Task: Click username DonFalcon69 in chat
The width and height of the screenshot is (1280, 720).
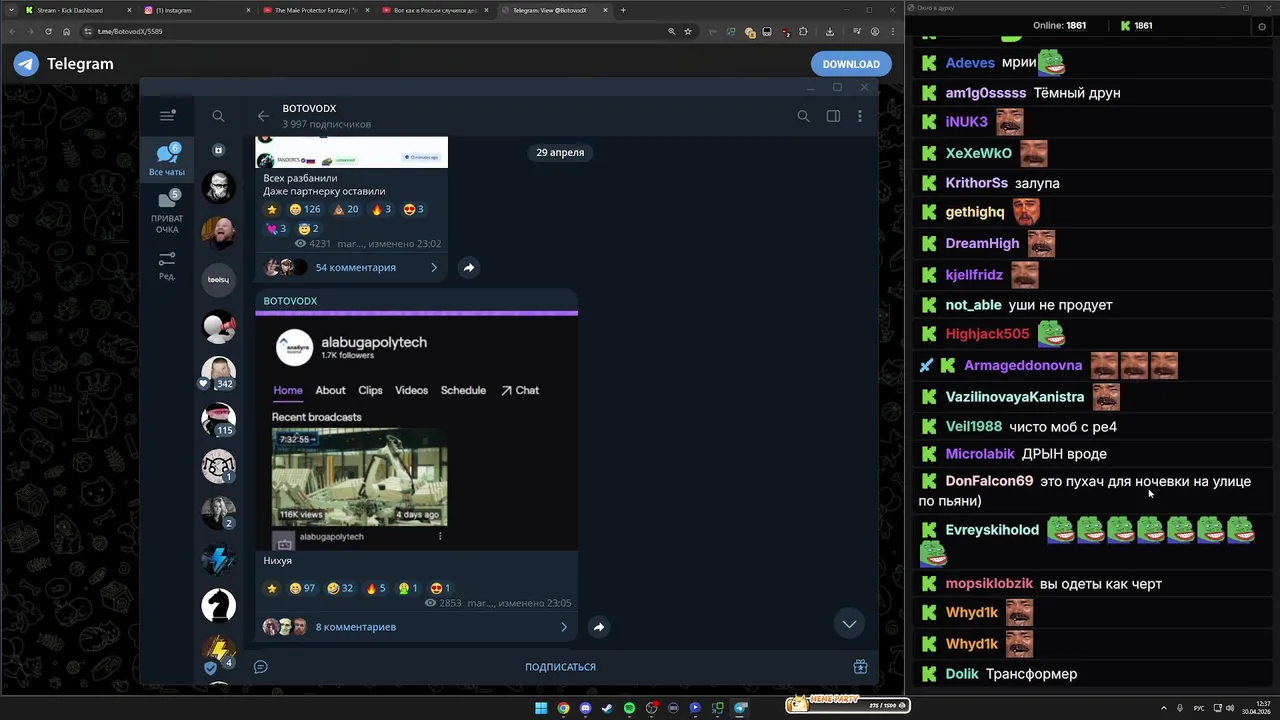Action: pyautogui.click(x=989, y=481)
